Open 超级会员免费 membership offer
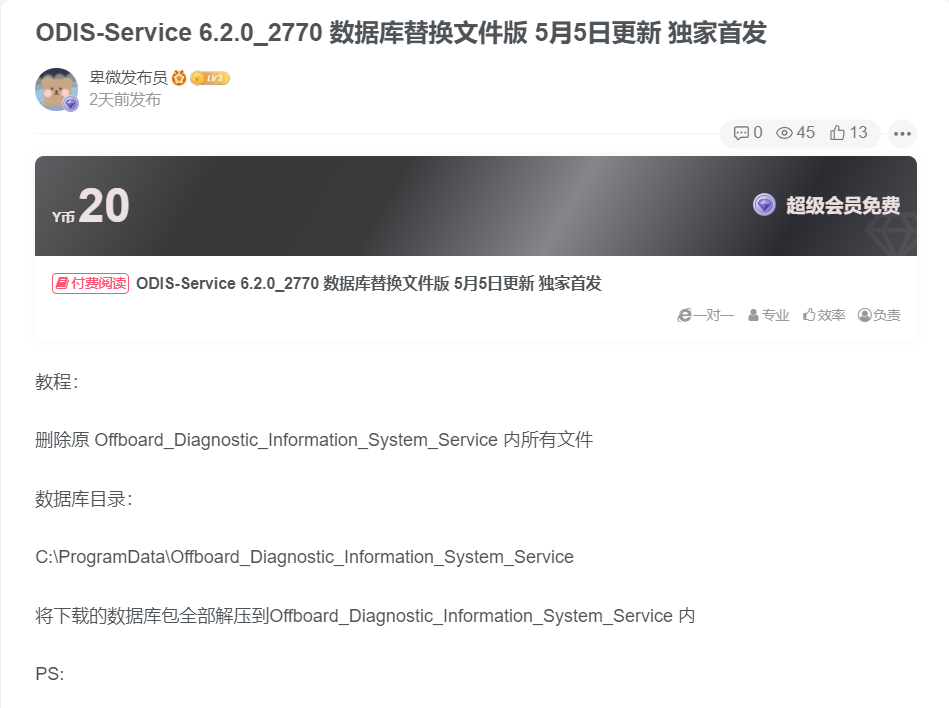The height and width of the screenshot is (708, 949). click(x=843, y=205)
